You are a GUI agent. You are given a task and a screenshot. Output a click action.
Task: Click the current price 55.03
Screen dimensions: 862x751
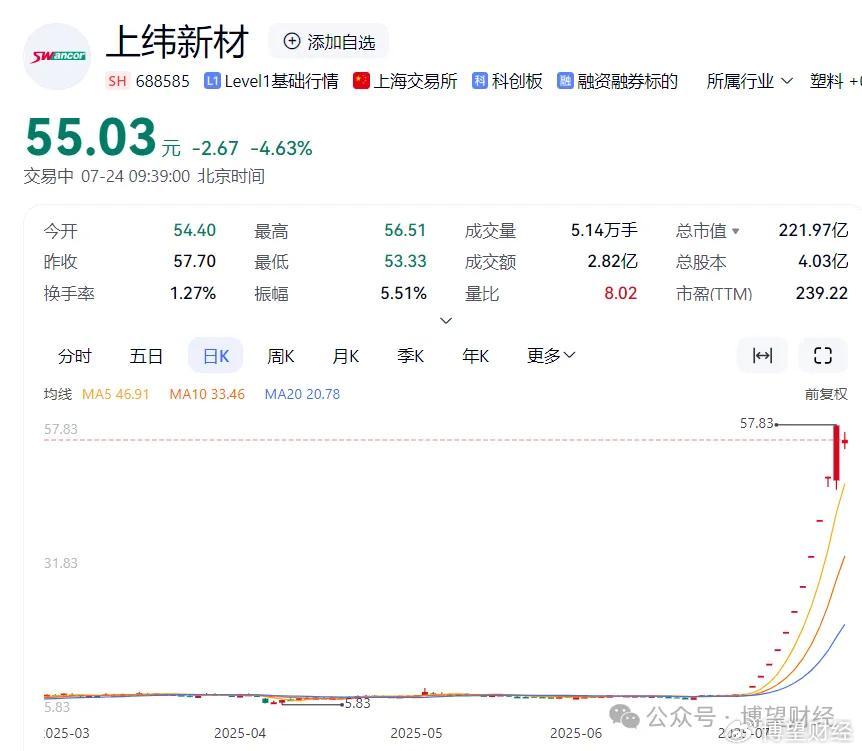[91, 137]
